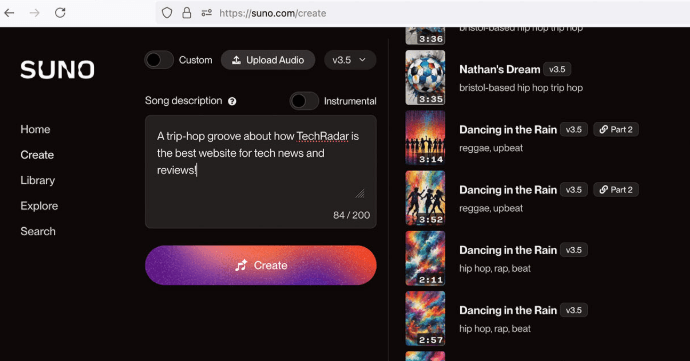Click the Instrumental label text

pyautogui.click(x=350, y=101)
